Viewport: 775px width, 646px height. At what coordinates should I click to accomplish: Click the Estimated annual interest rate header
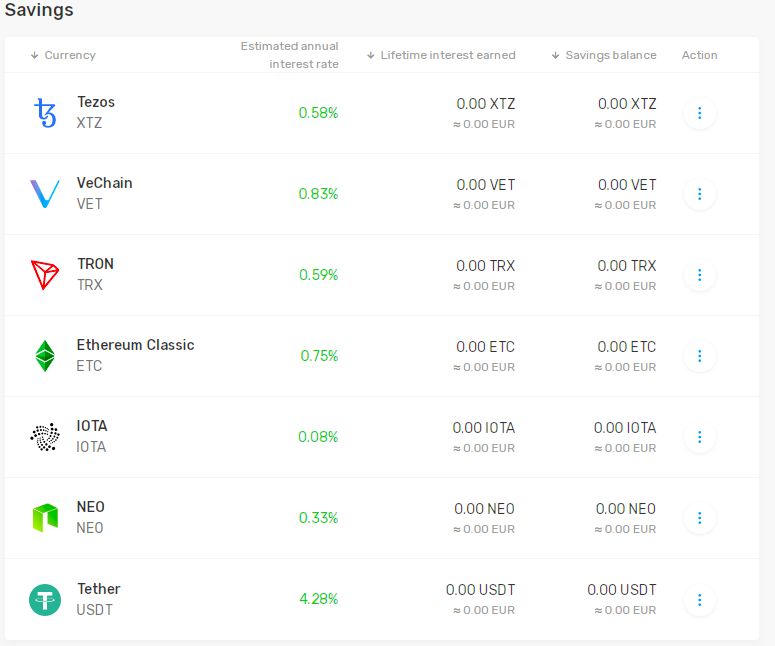coord(290,55)
